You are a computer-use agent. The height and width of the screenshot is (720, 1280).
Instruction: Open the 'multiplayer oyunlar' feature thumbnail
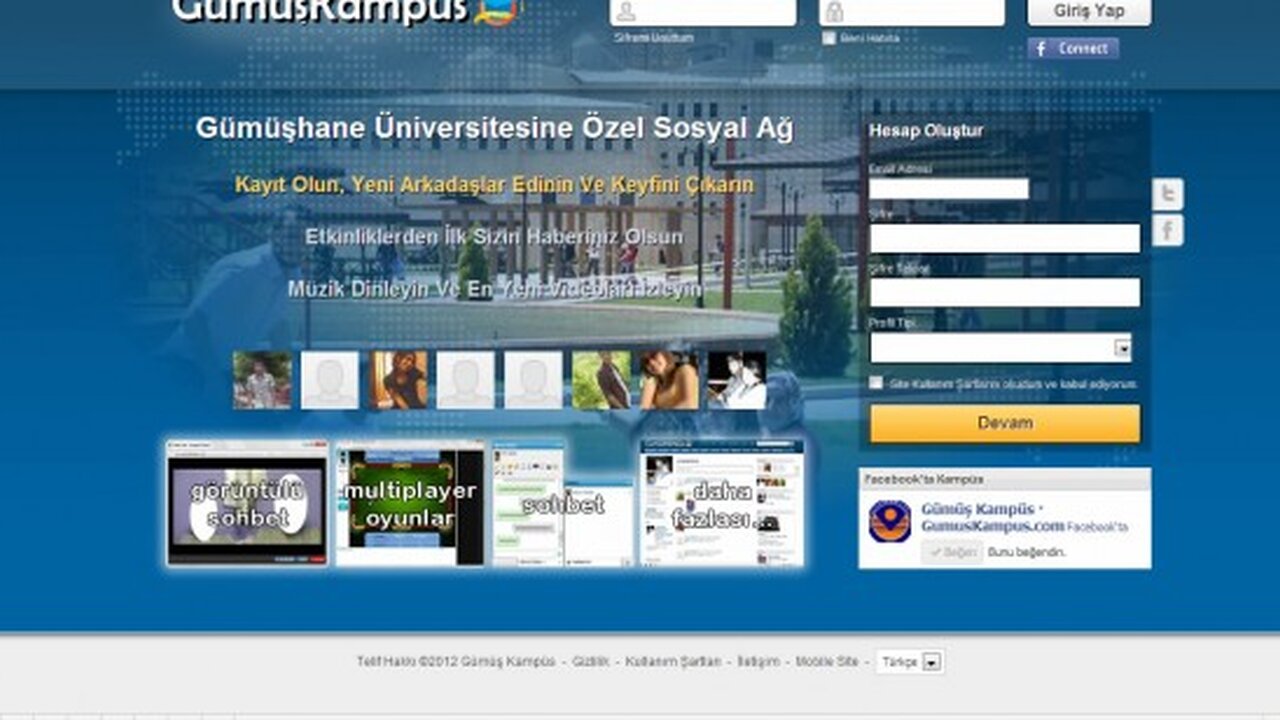pyautogui.click(x=409, y=504)
